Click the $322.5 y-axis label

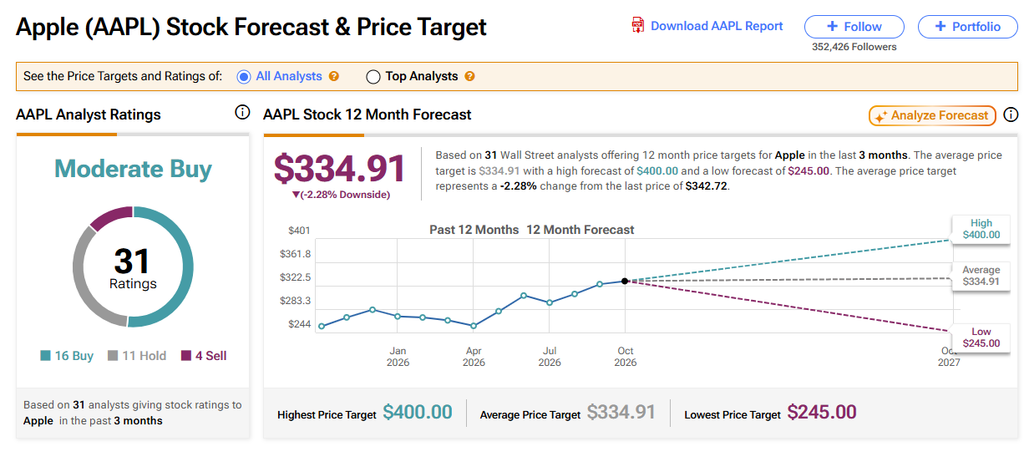[295, 278]
